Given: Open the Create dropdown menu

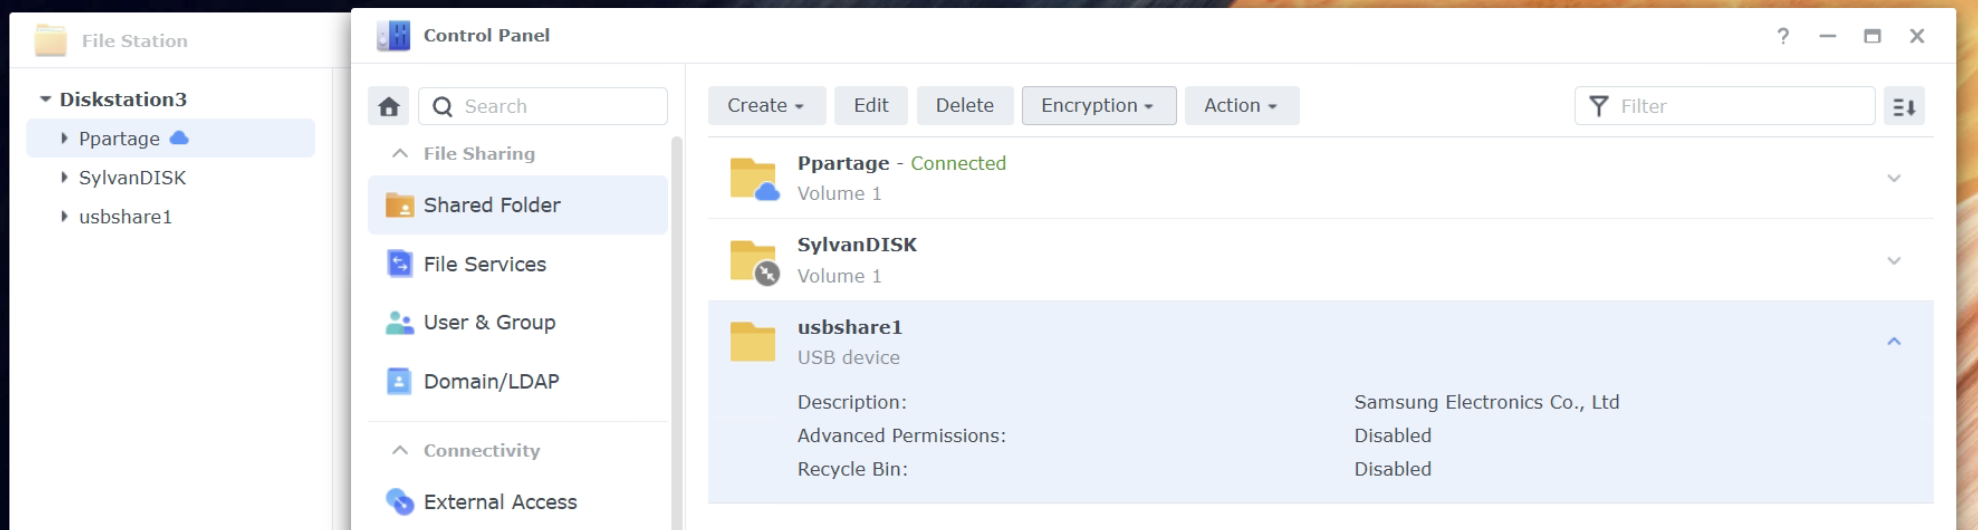Looking at the screenshot, I should tap(766, 106).
